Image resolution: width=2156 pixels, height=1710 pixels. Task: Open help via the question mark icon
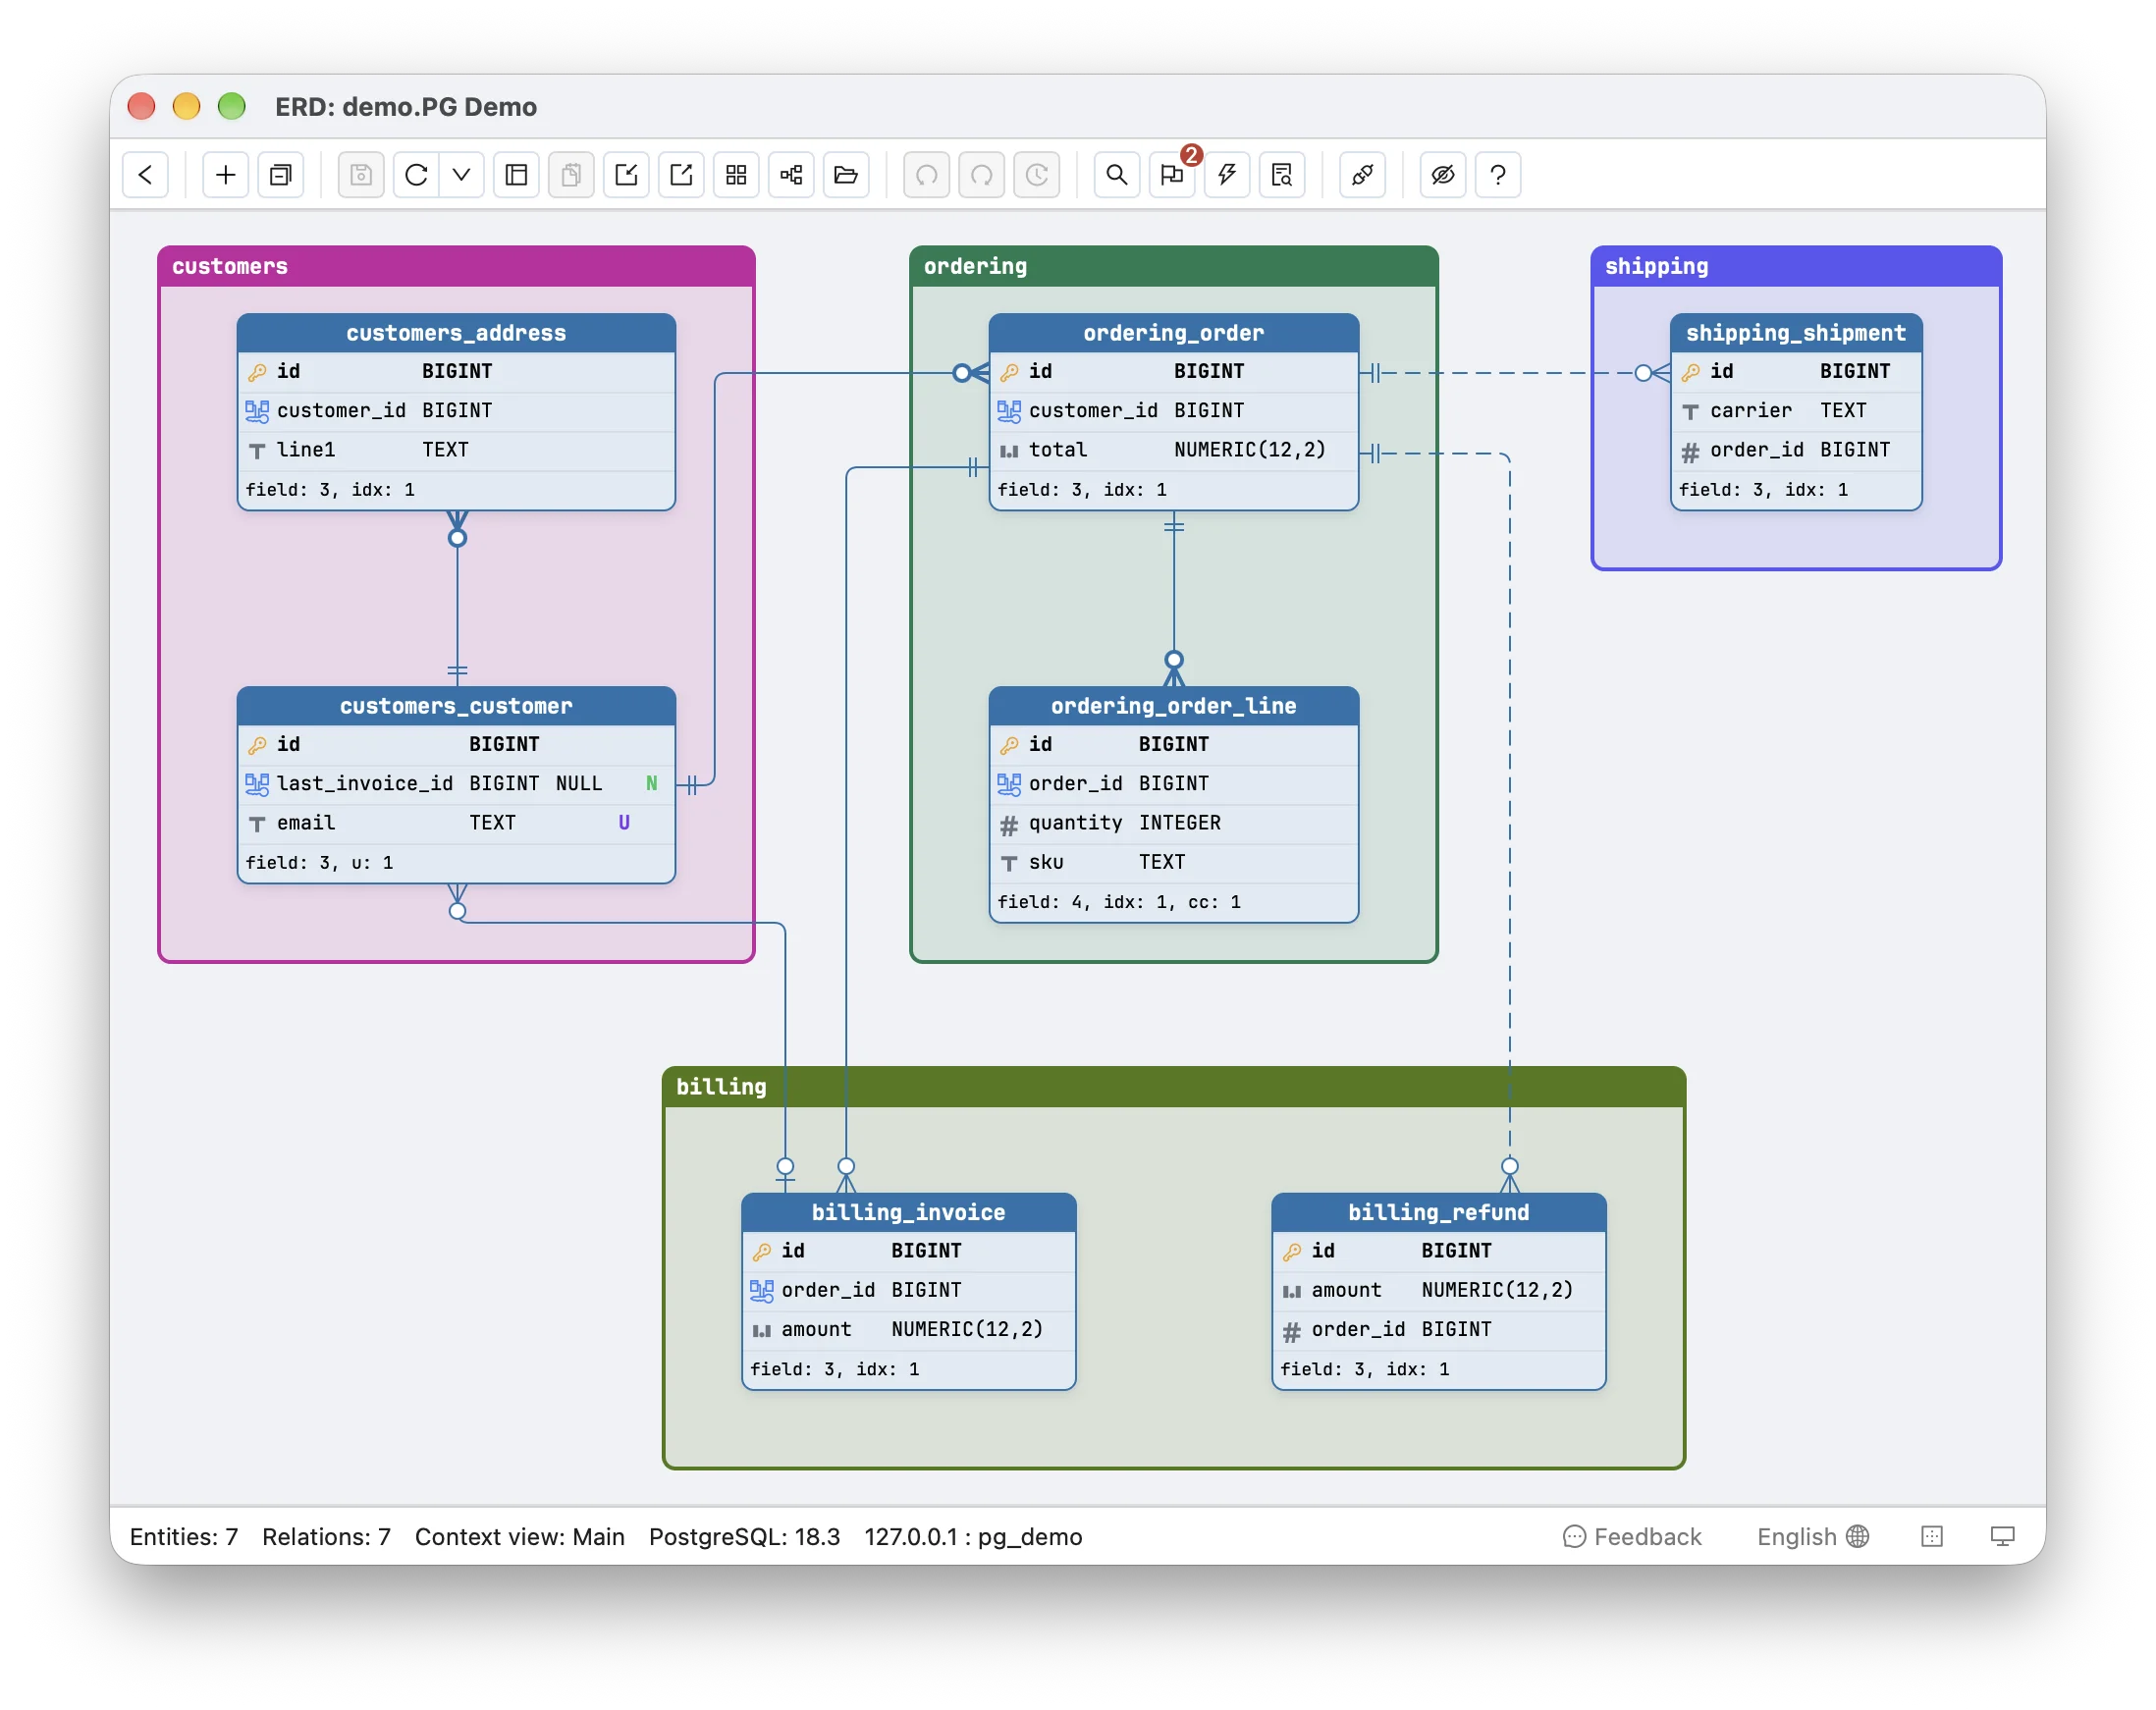(1498, 175)
